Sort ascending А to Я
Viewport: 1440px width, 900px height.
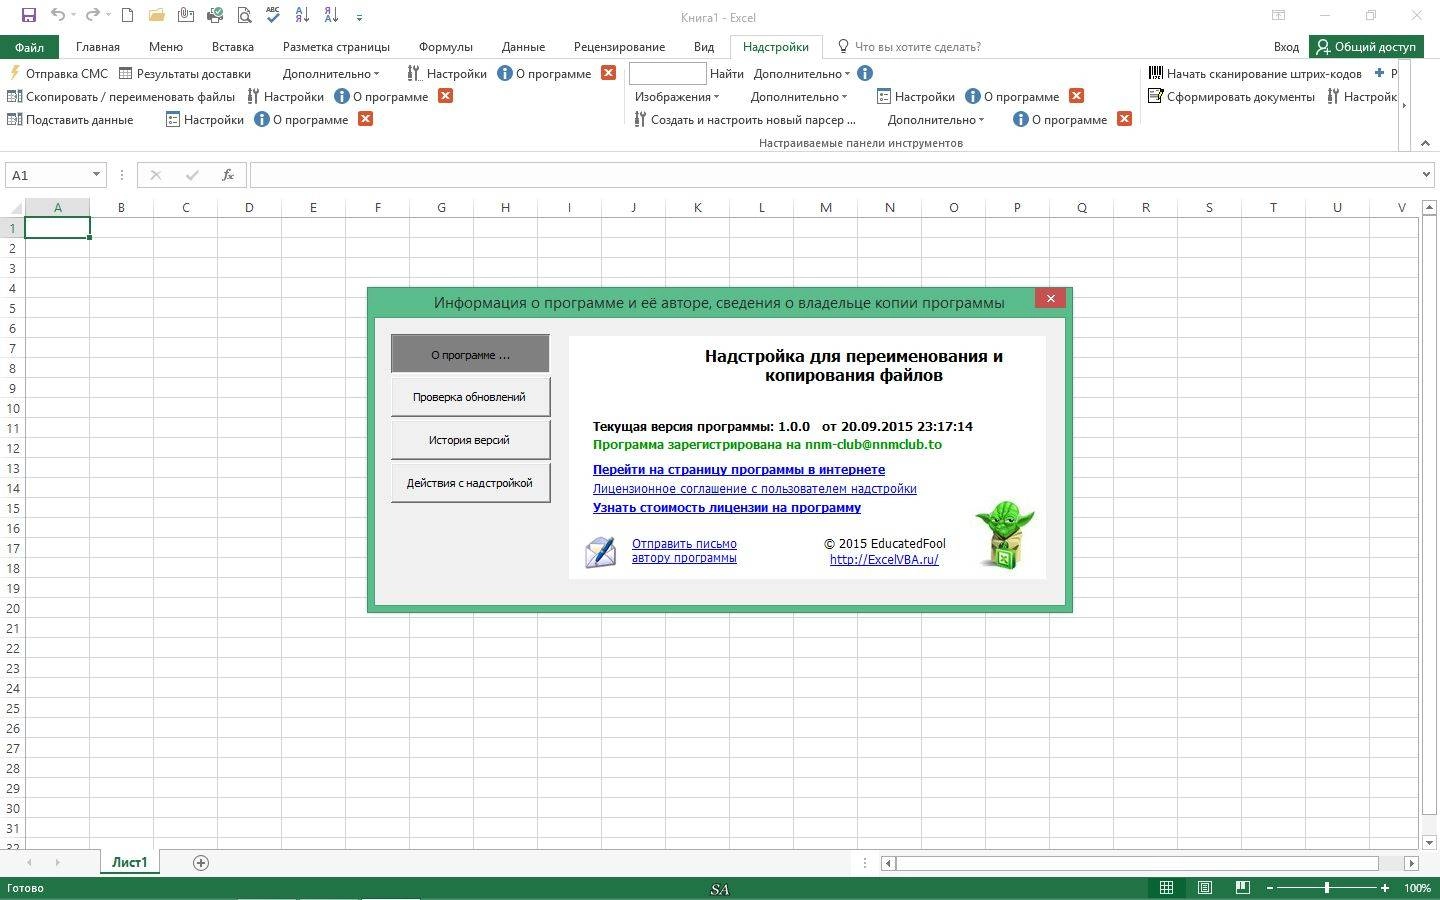pos(303,15)
